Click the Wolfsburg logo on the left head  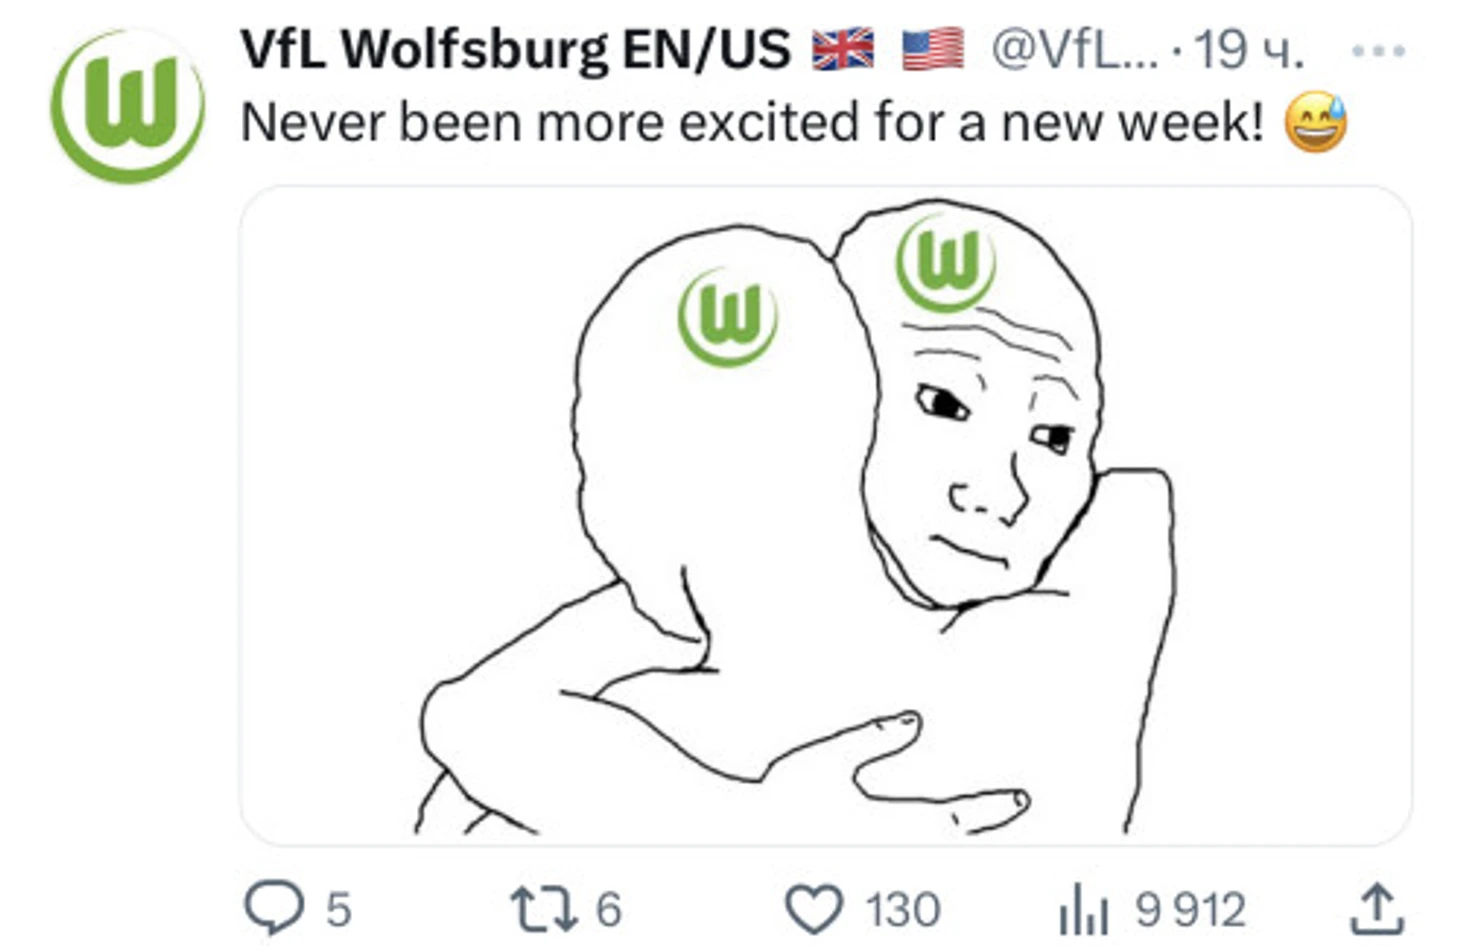[728, 317]
